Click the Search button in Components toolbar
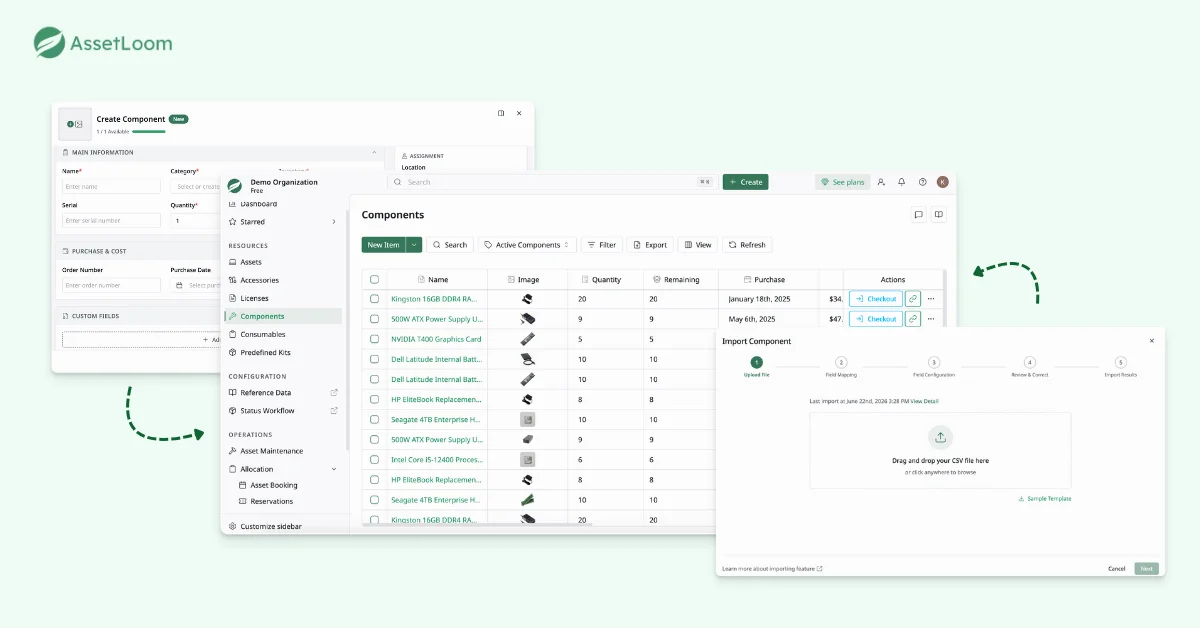Screen dimensions: 1200x628 pos(450,245)
